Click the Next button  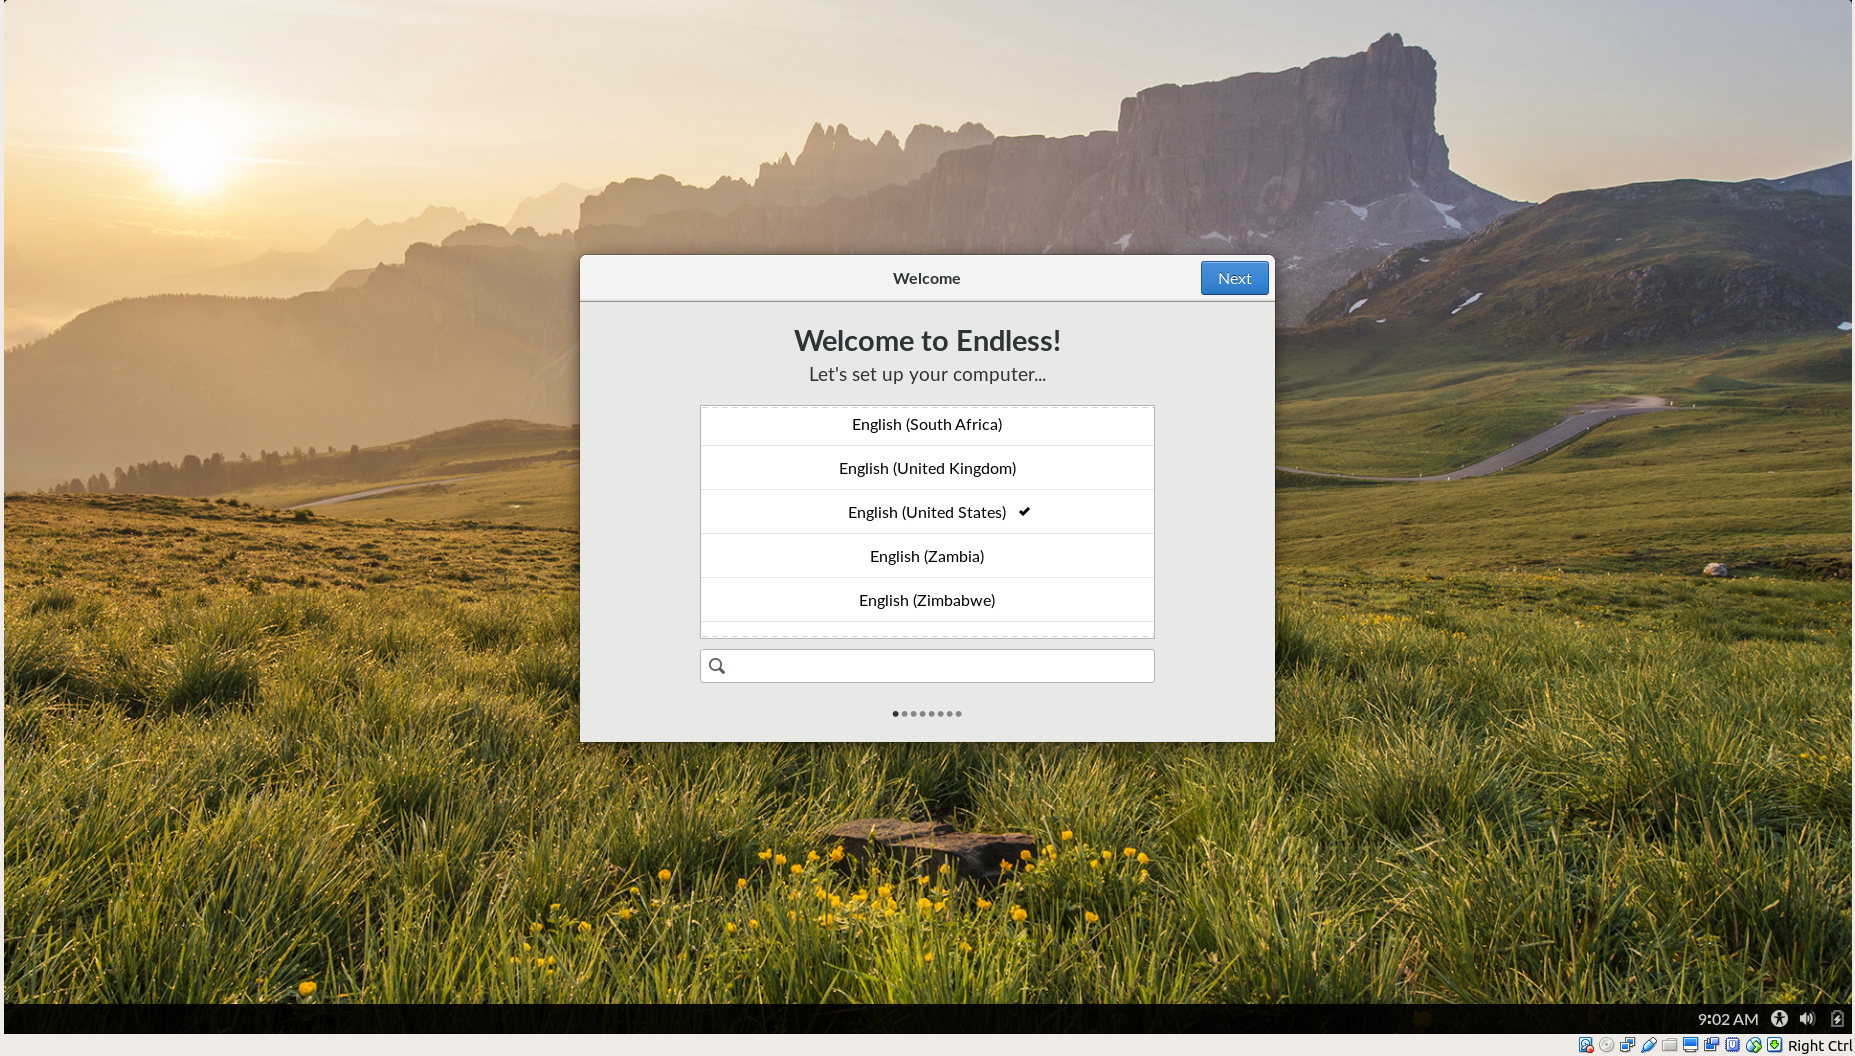[1234, 278]
